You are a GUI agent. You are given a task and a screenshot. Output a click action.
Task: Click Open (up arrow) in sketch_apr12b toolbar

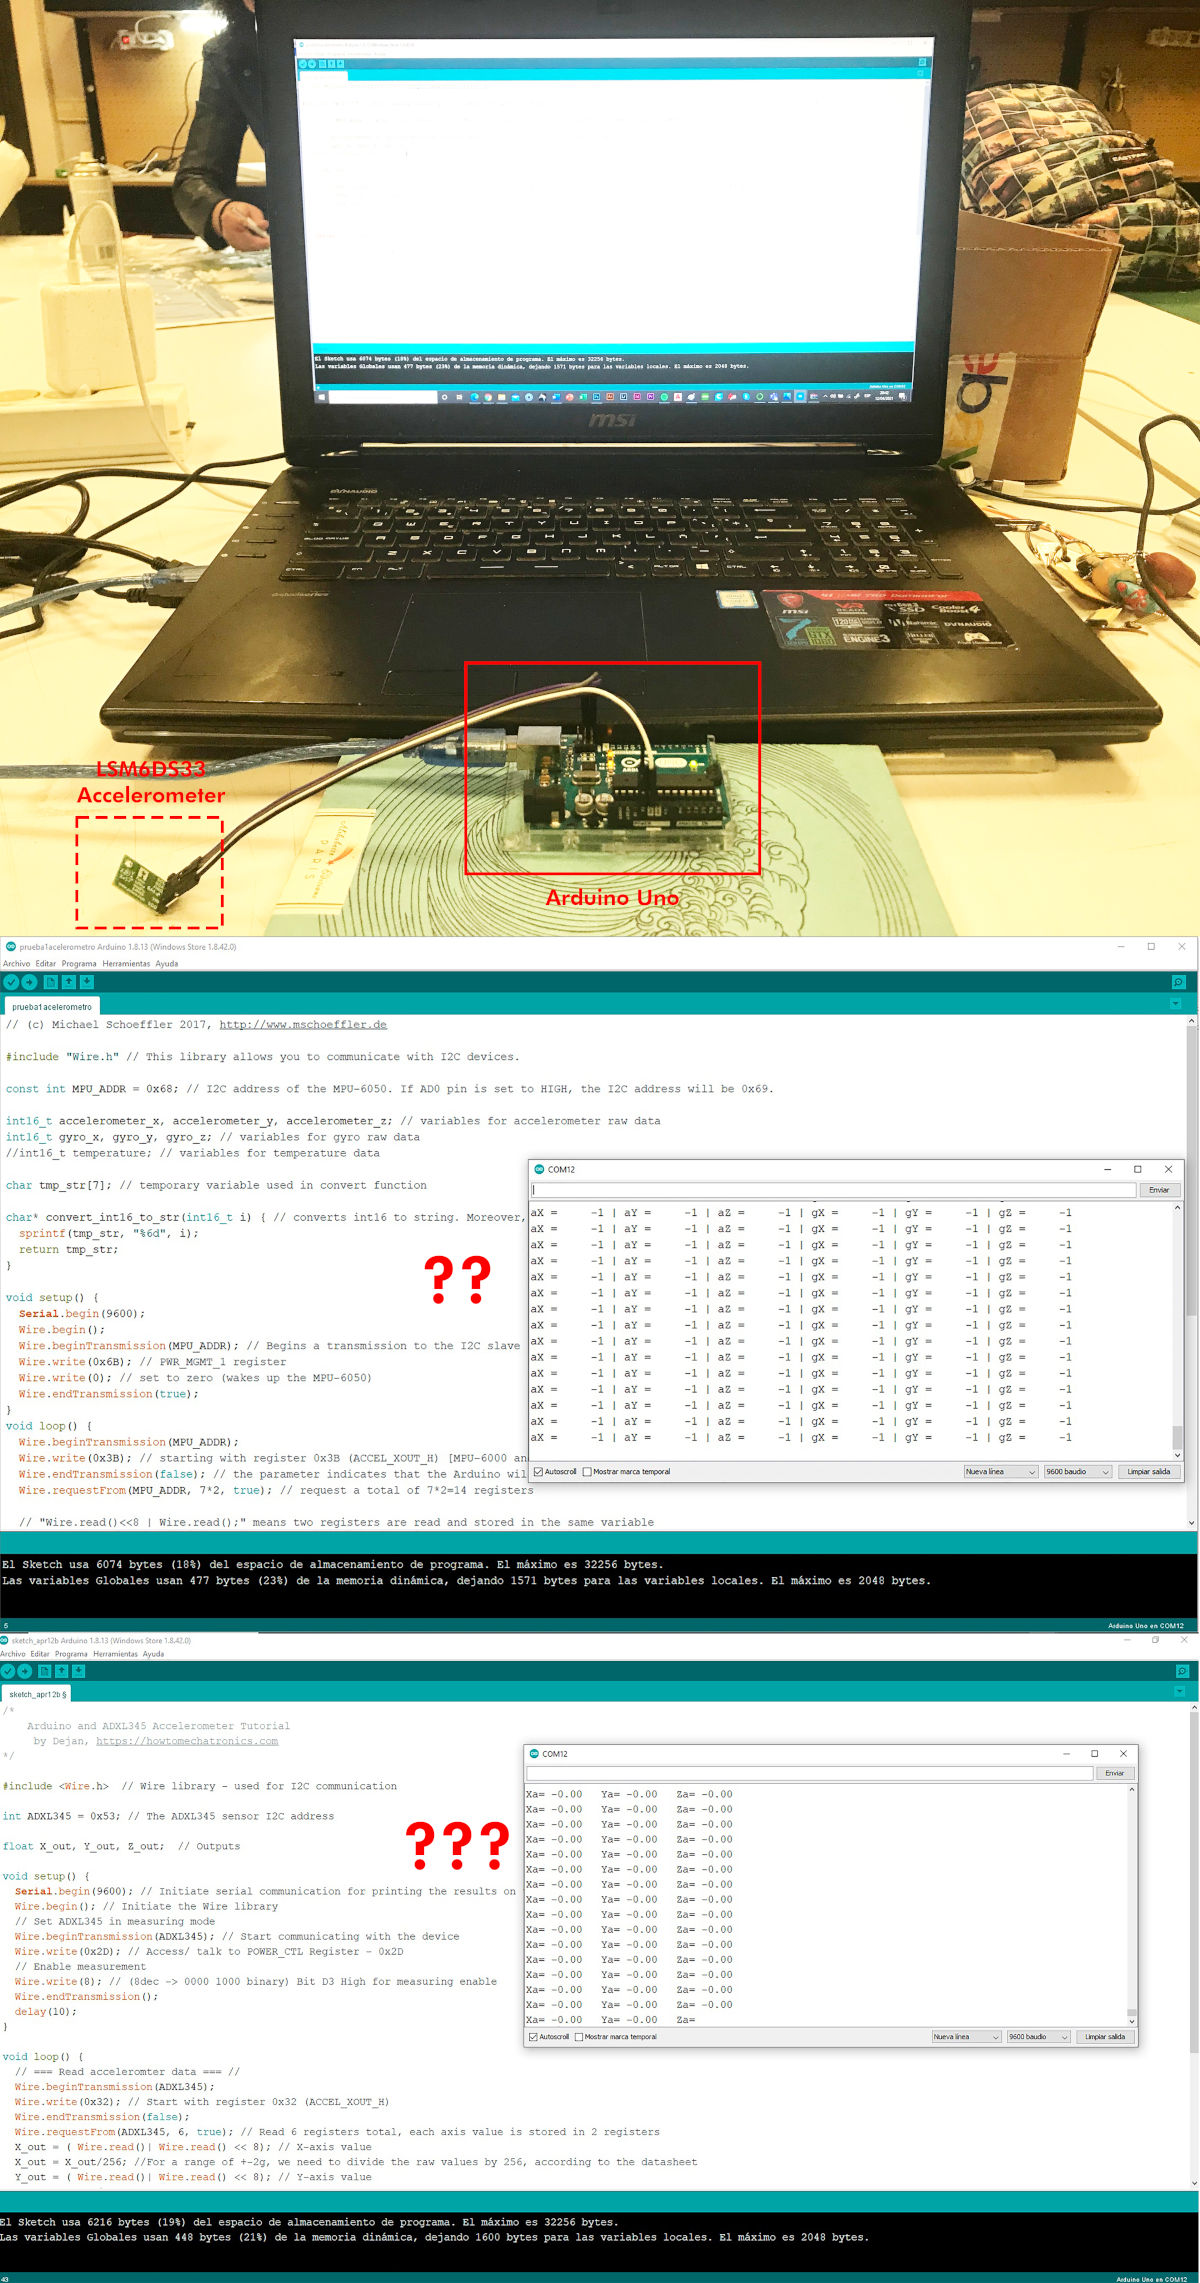(x=61, y=1671)
